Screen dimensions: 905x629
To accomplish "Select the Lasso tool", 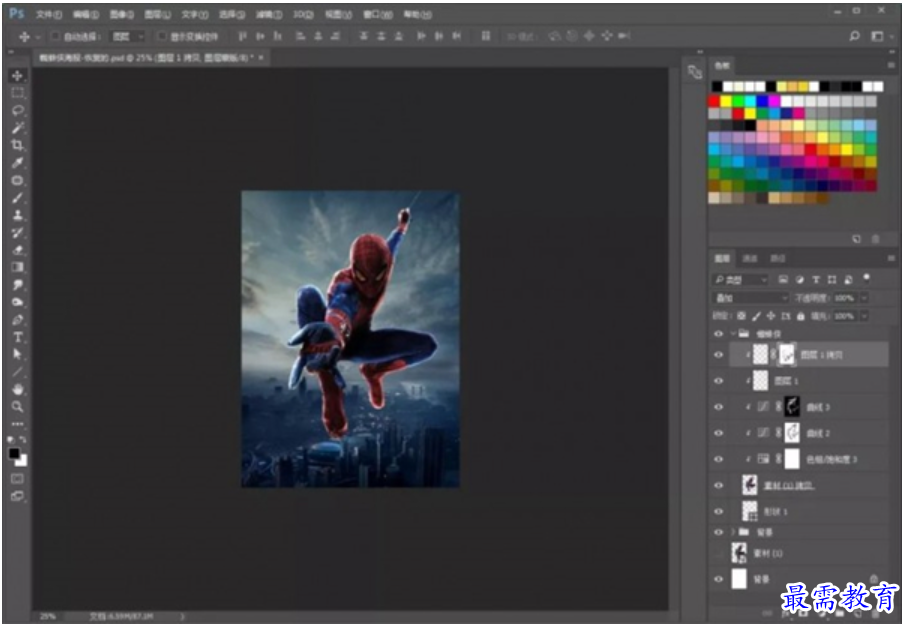I will coord(17,110).
